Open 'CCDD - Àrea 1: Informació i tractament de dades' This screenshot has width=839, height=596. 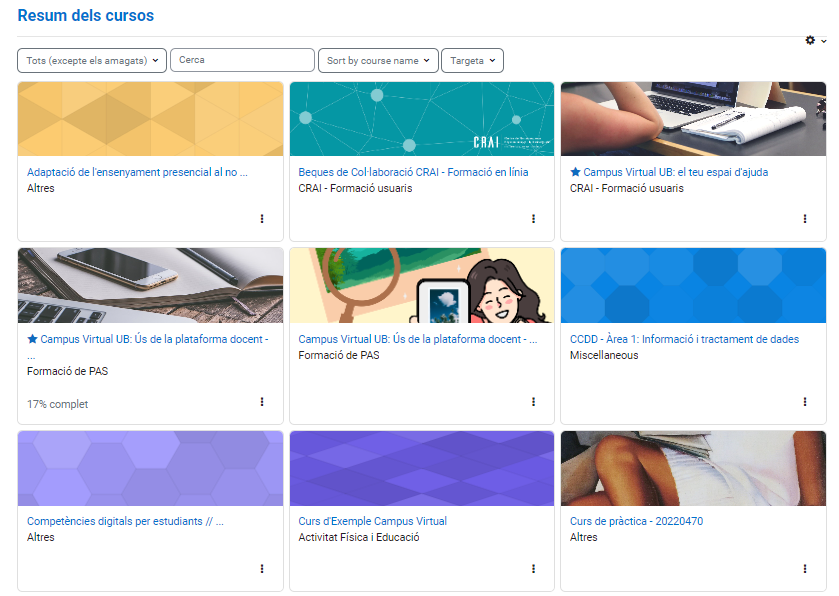click(x=684, y=339)
